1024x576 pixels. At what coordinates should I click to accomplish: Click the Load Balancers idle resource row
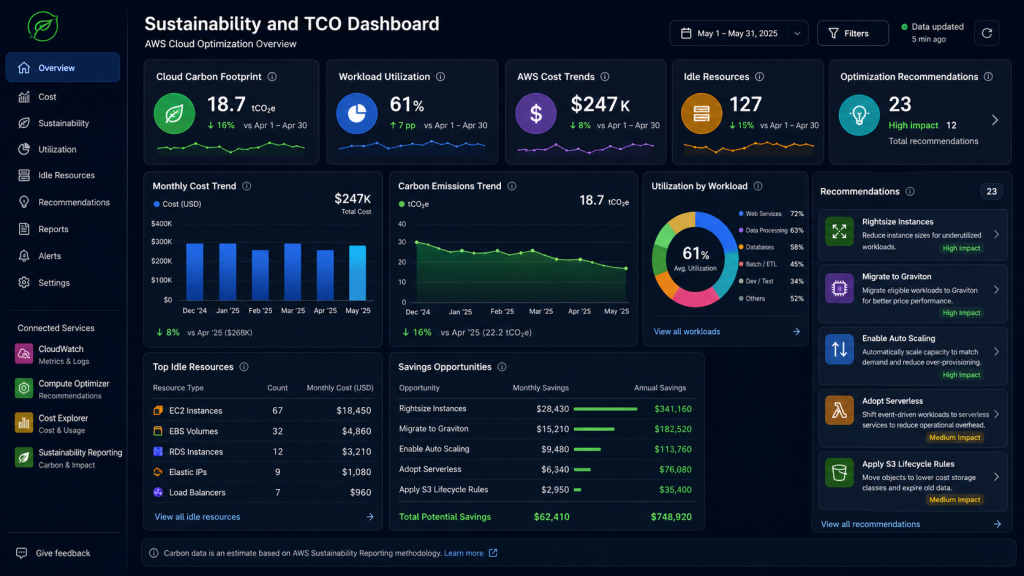(x=263, y=492)
